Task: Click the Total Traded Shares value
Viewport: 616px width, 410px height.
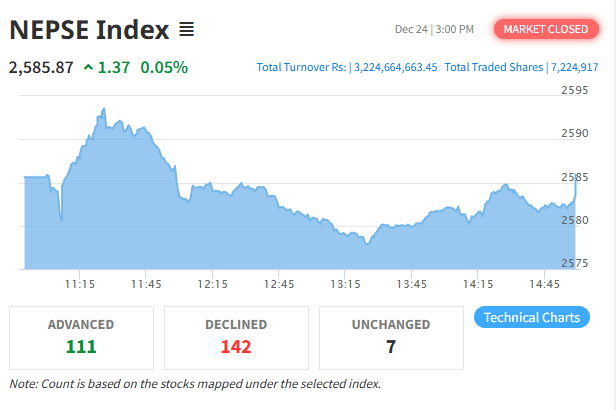Action: tap(574, 68)
